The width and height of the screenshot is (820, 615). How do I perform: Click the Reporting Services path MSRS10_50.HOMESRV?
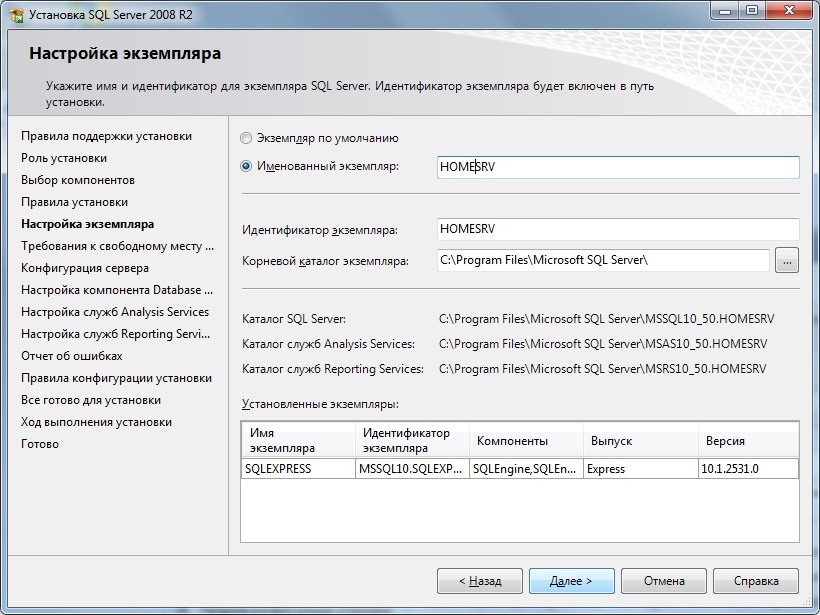click(602, 369)
